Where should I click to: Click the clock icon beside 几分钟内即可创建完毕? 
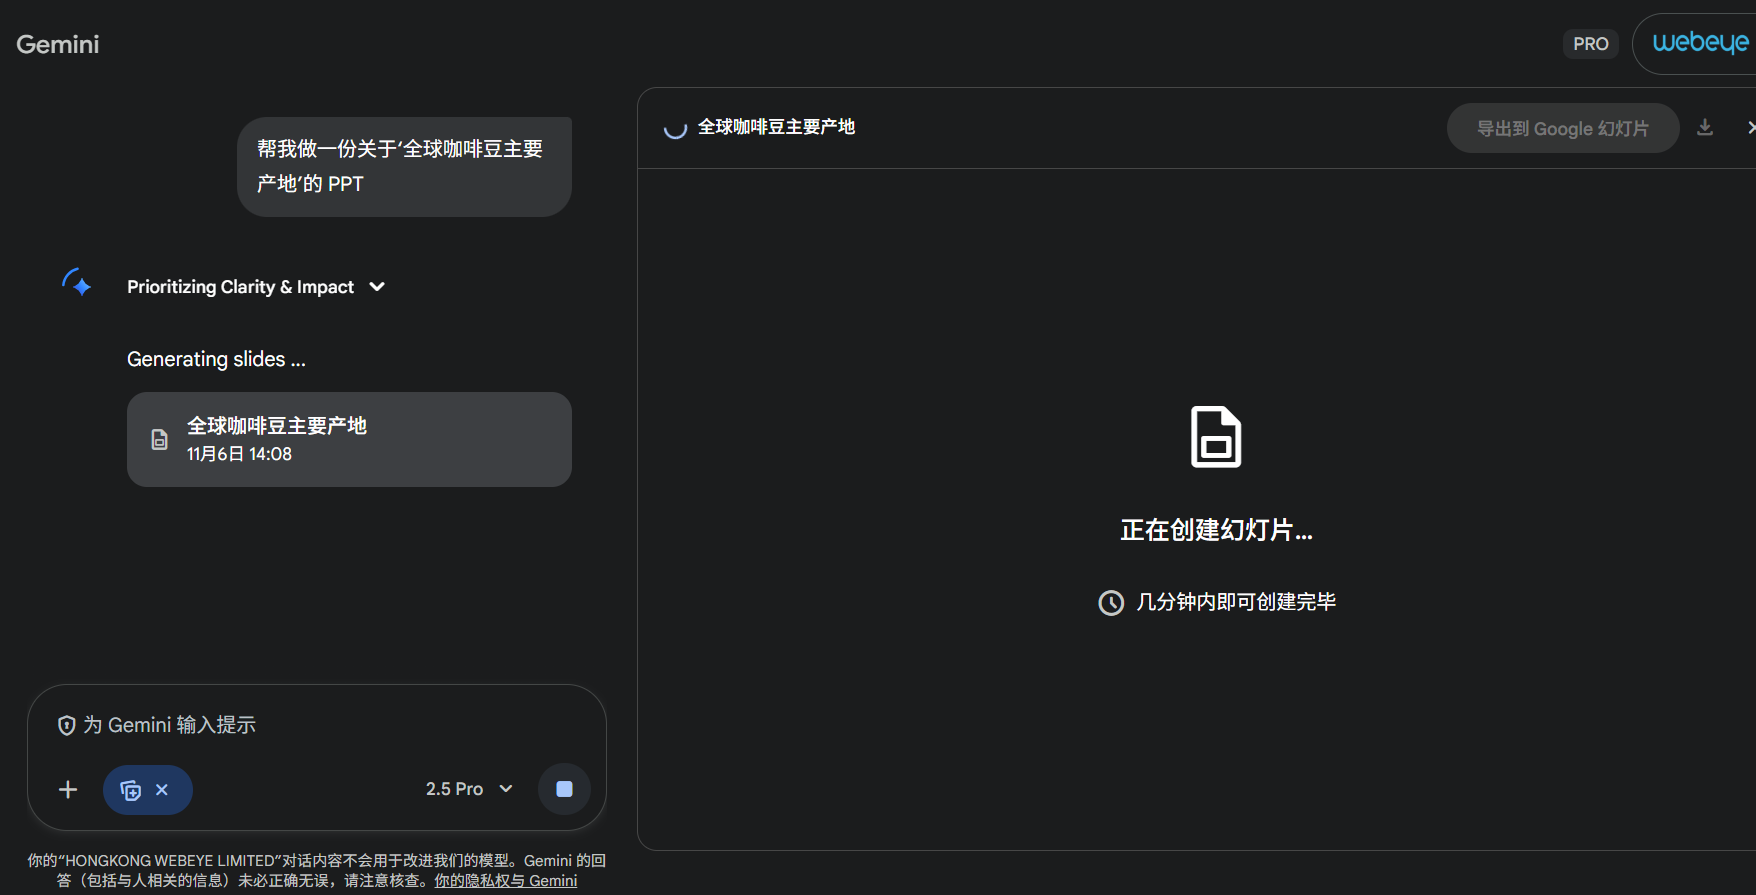1111,603
